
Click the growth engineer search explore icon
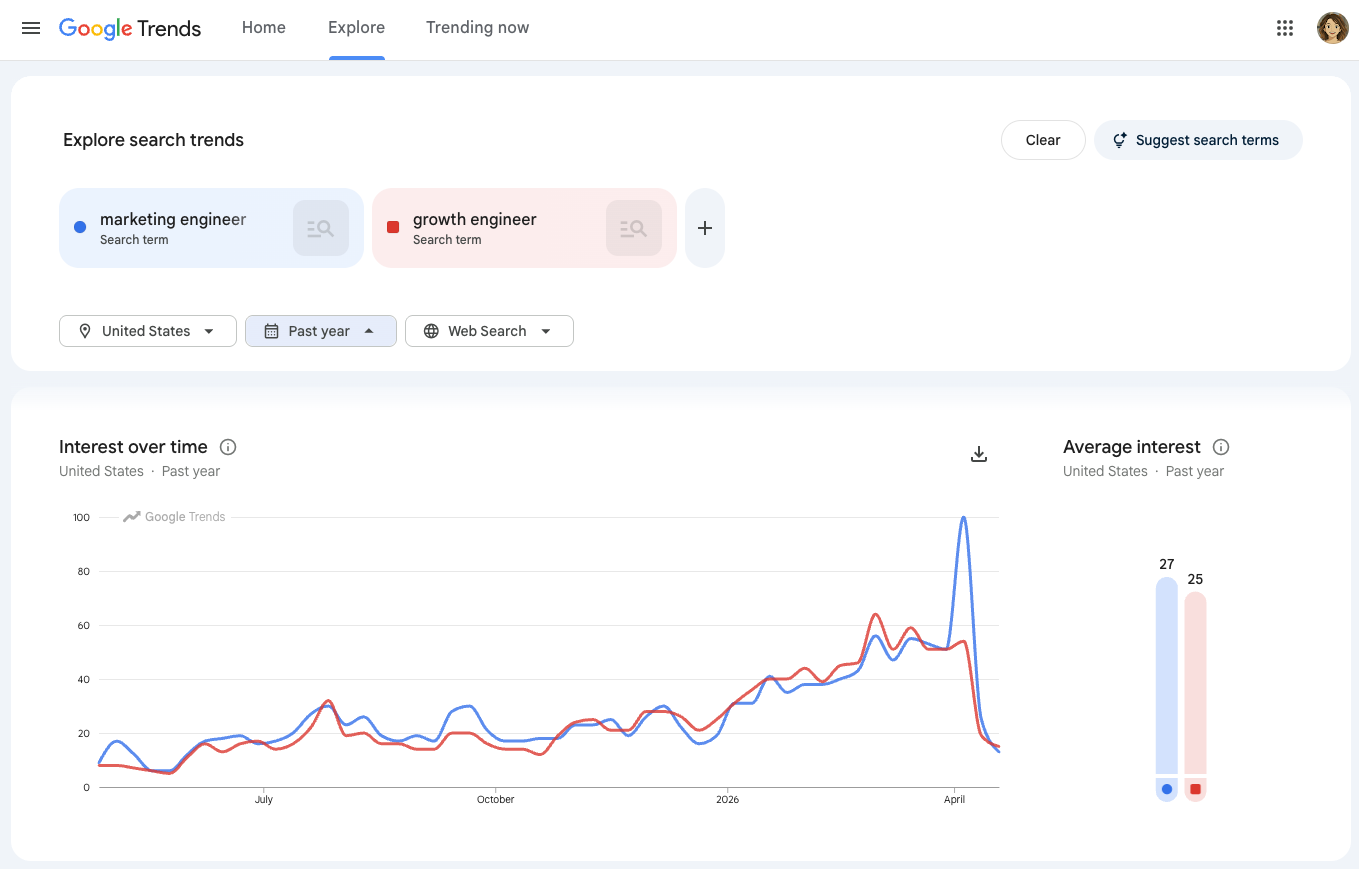633,228
